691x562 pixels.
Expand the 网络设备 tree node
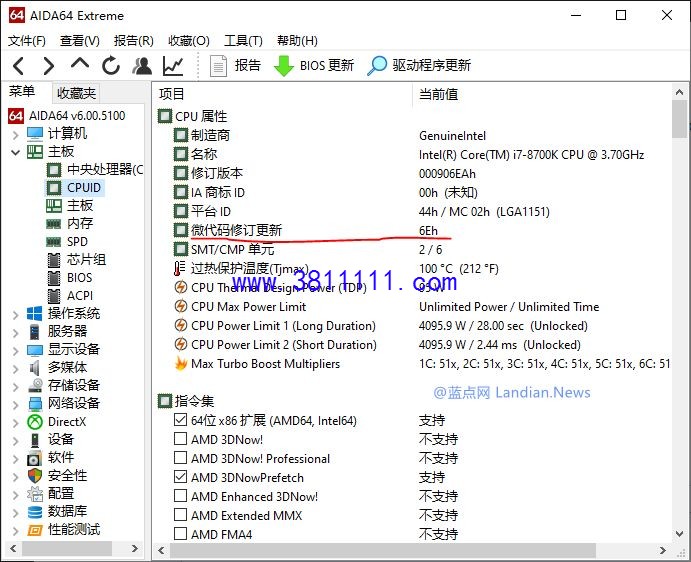click(15, 405)
